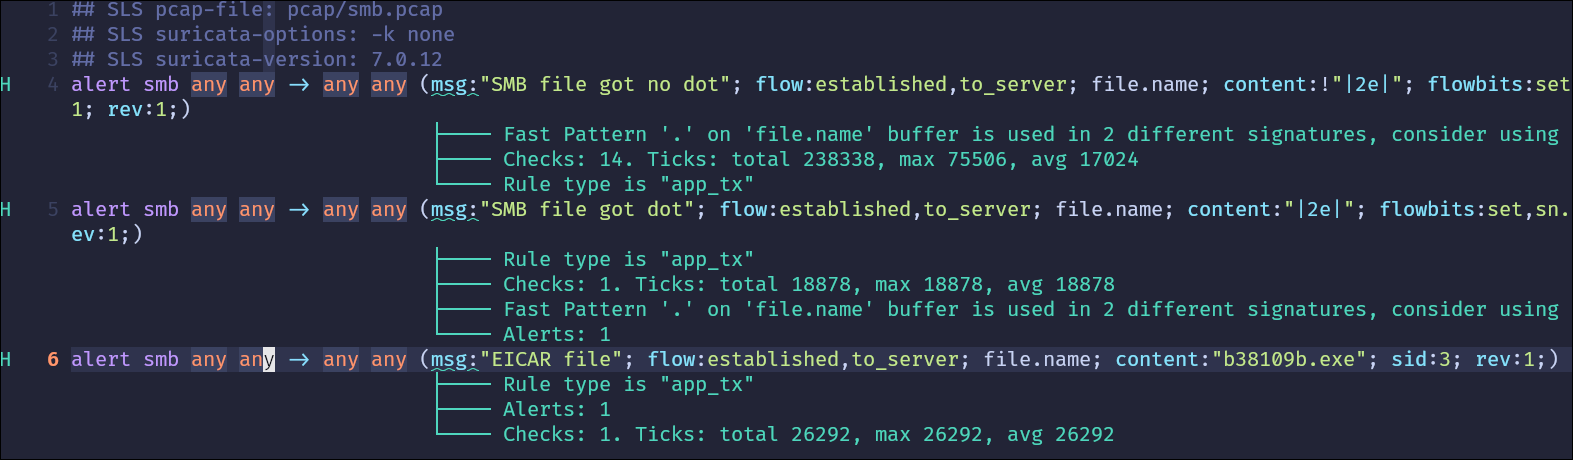Click the diagnostic showing total 26292 ticks
This screenshot has height=460, width=1573.
[808, 435]
